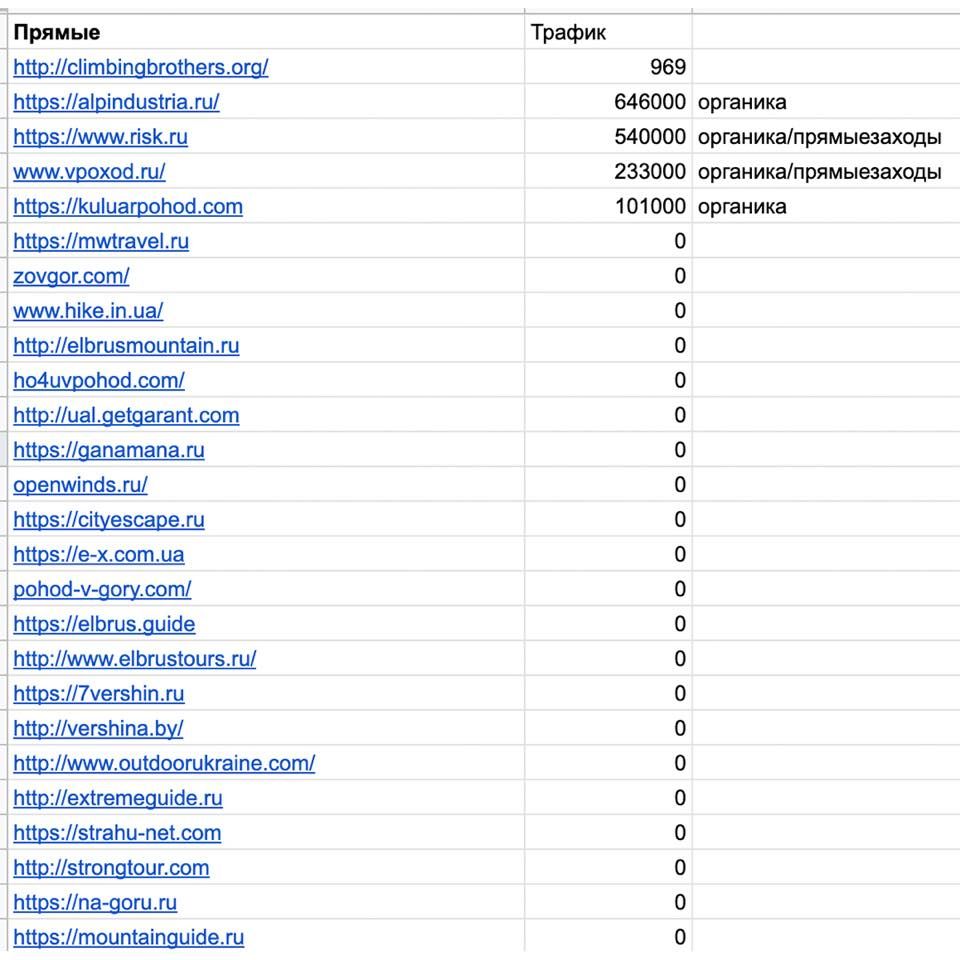
Task: Open the mountainguide.ru link
Action: [128, 937]
